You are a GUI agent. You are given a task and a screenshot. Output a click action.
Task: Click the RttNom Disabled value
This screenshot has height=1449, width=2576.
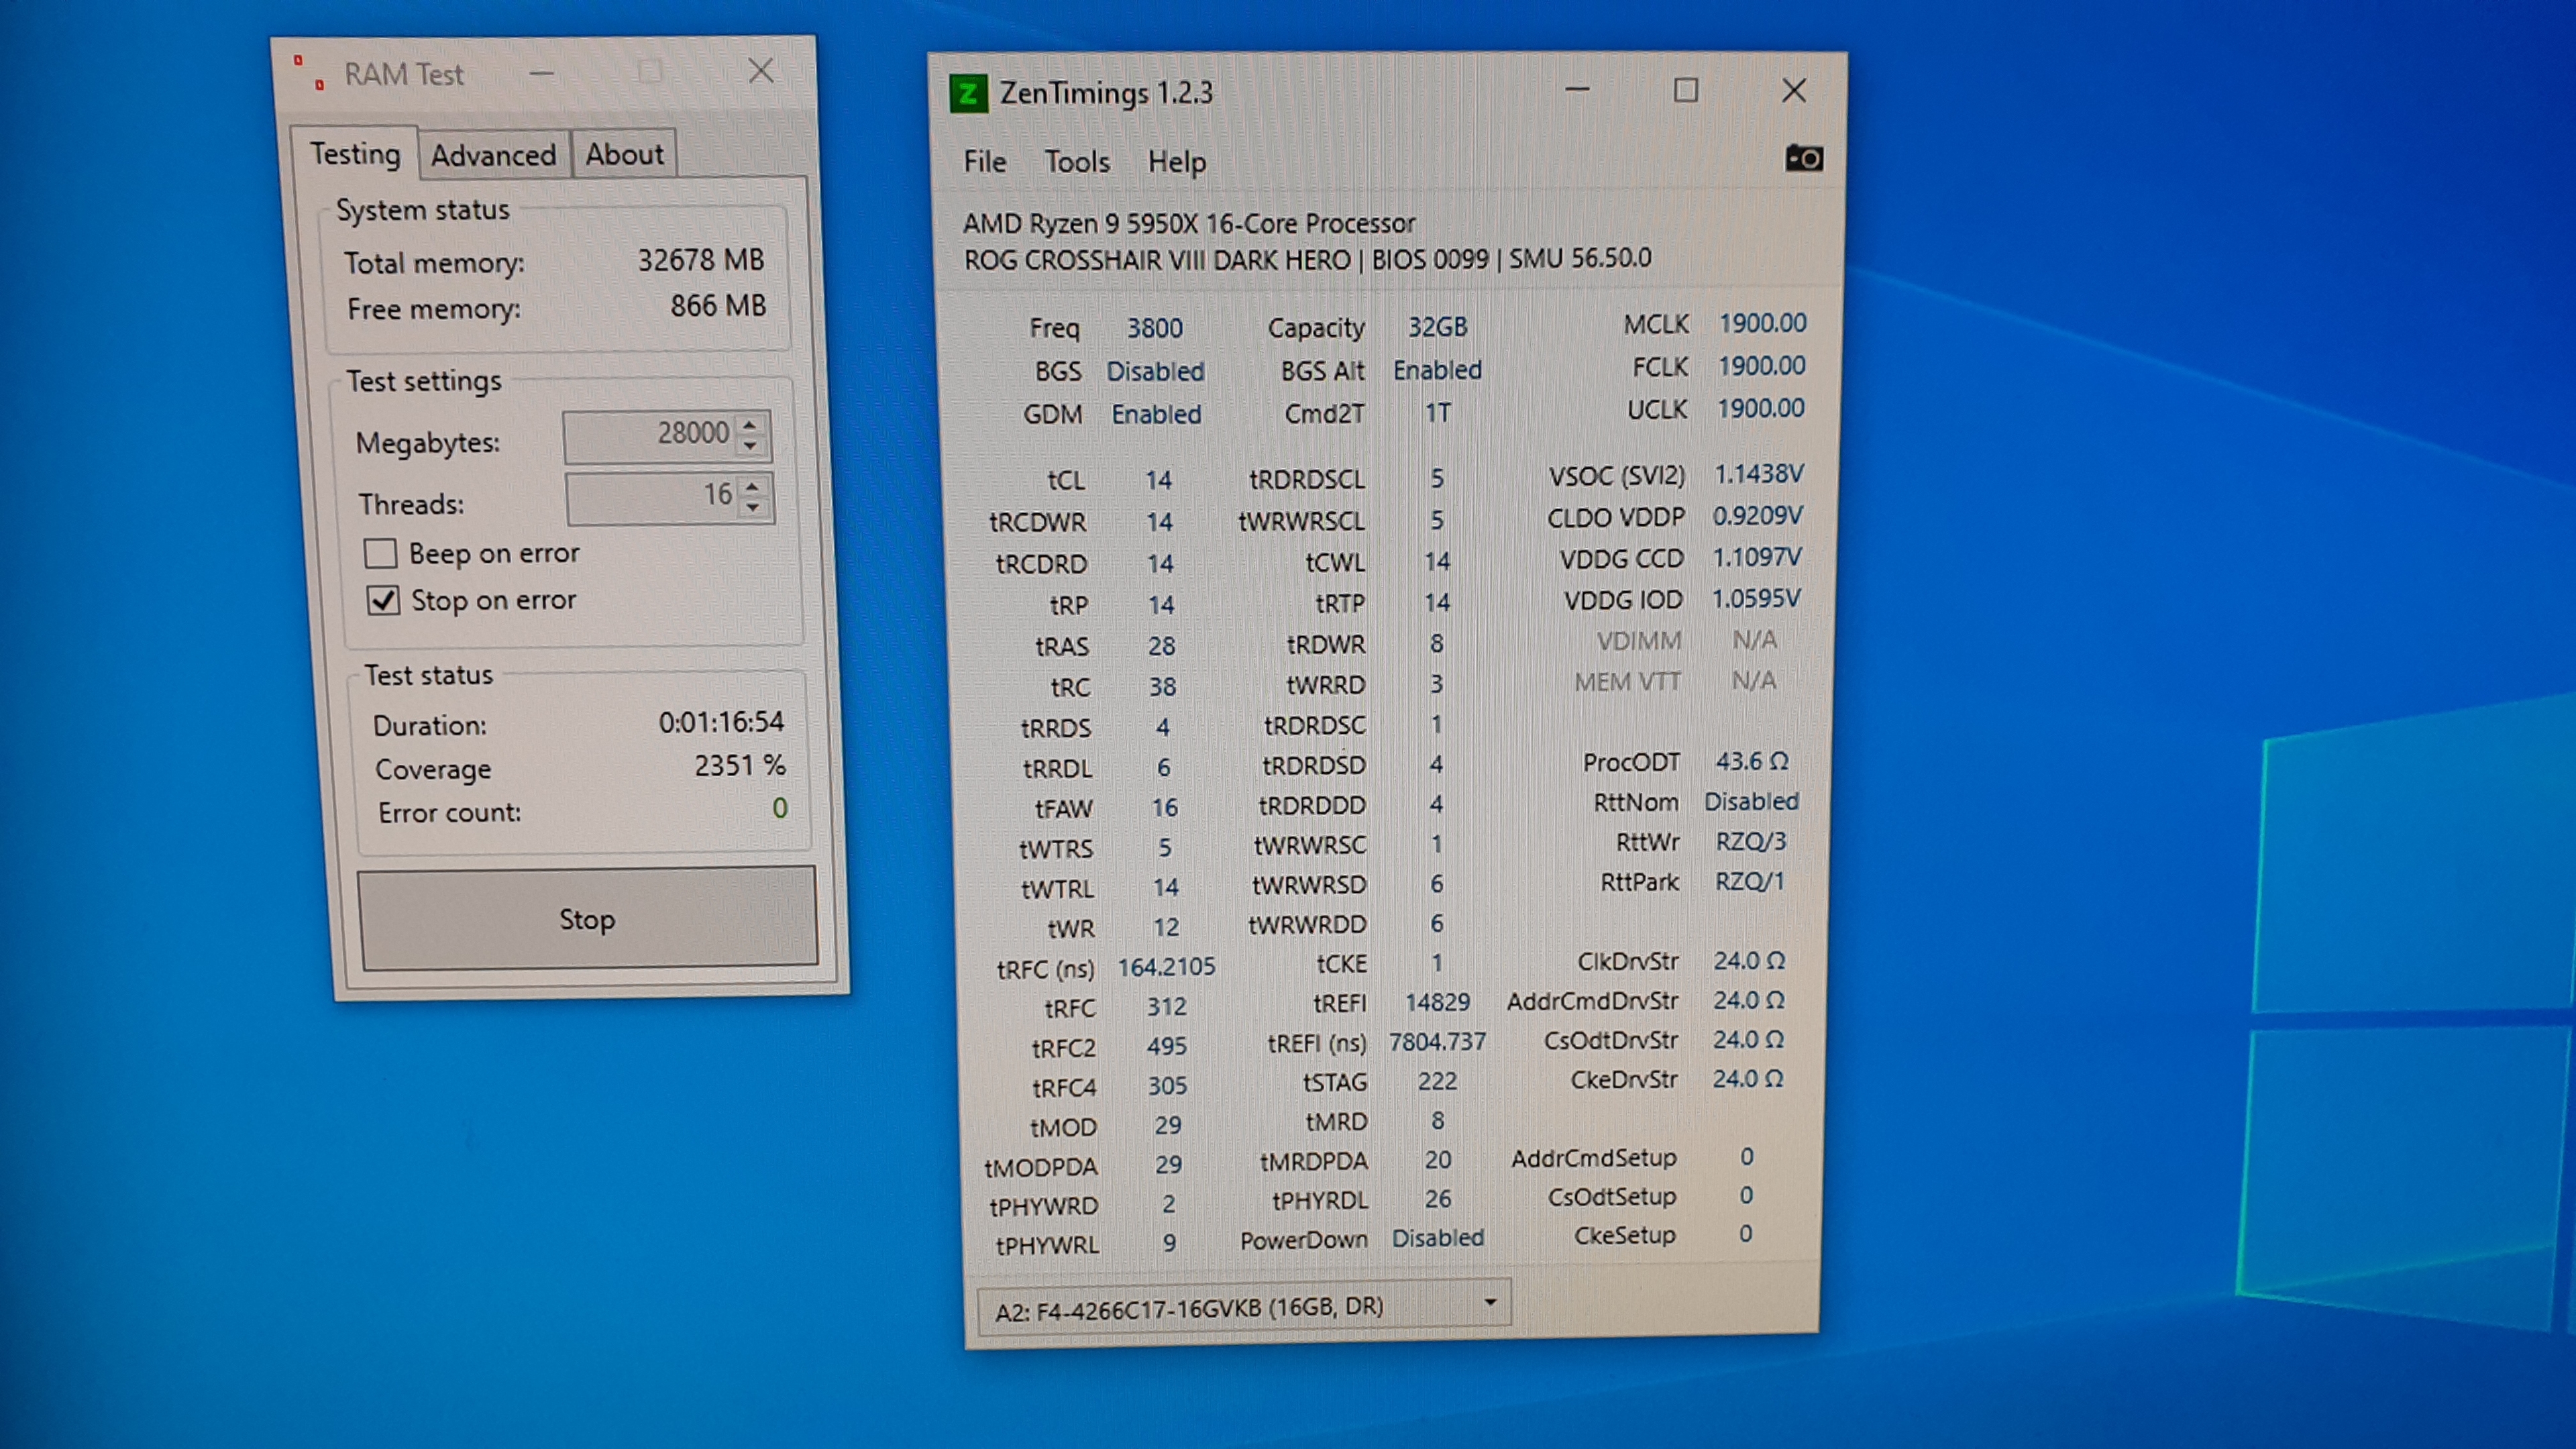(x=1751, y=801)
